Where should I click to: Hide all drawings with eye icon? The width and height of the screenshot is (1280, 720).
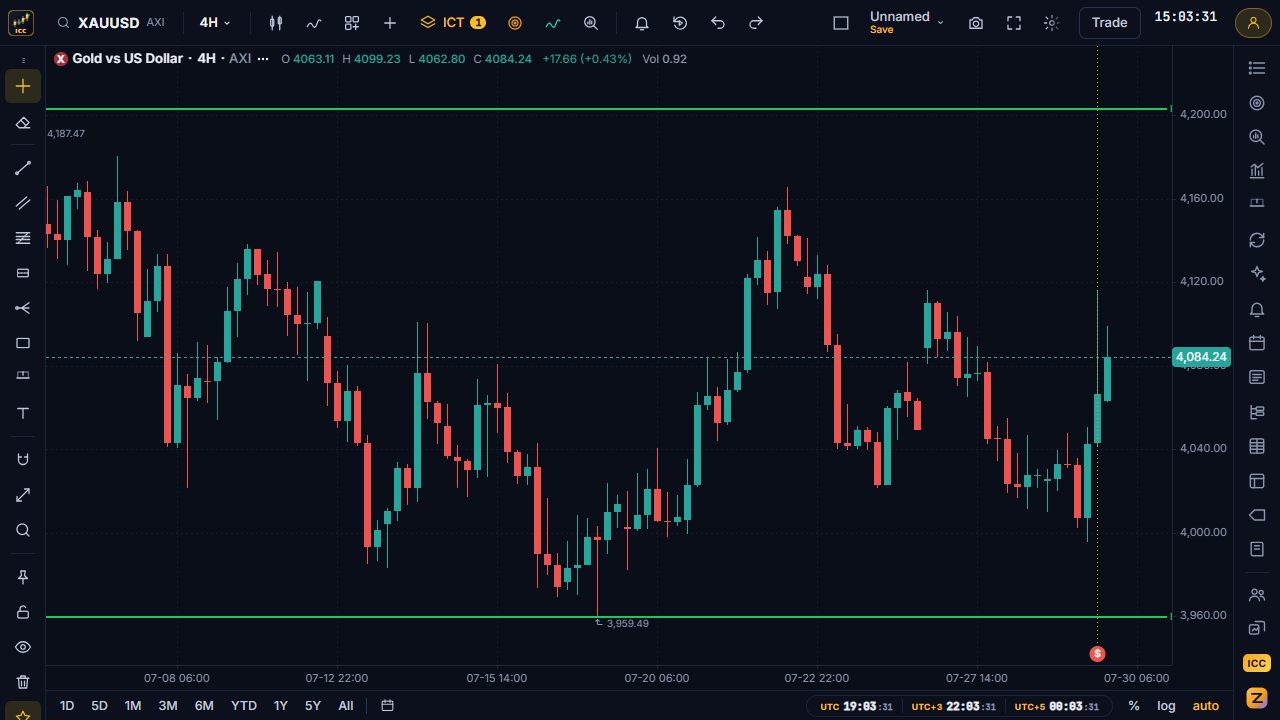point(23,647)
